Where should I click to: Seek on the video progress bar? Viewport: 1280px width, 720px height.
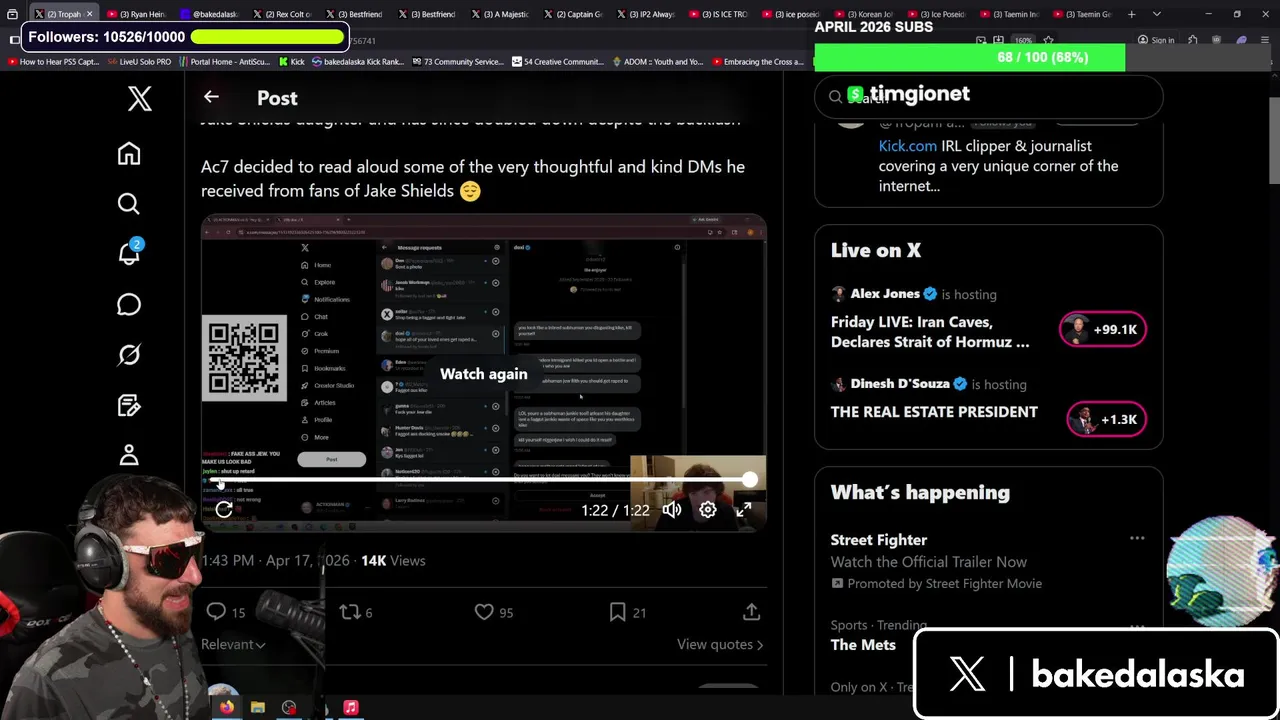pyautogui.click(x=484, y=481)
